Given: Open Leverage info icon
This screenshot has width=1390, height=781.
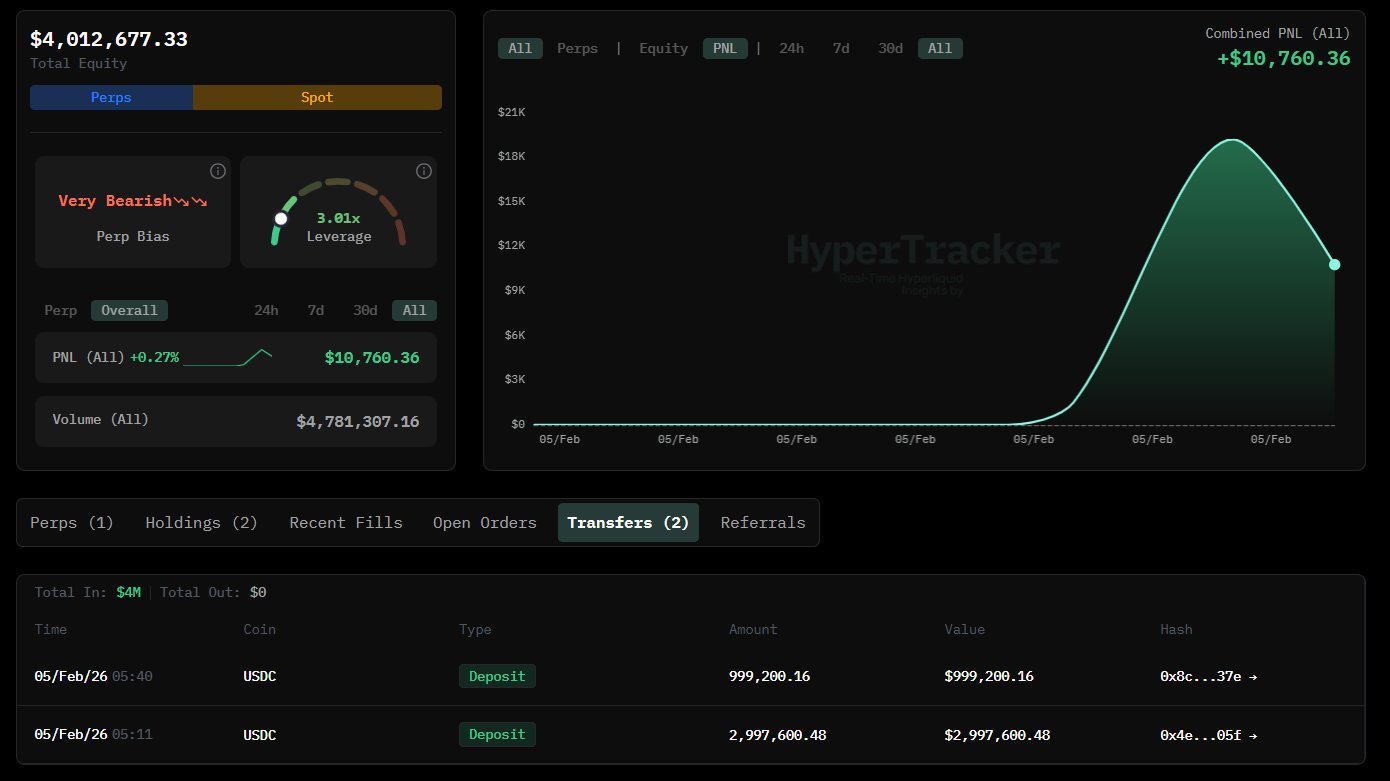Looking at the screenshot, I should click(423, 171).
